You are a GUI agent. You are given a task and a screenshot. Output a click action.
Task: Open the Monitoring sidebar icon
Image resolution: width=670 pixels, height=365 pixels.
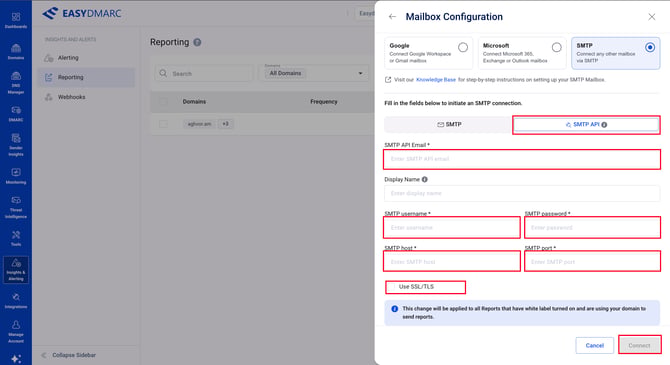point(16,176)
